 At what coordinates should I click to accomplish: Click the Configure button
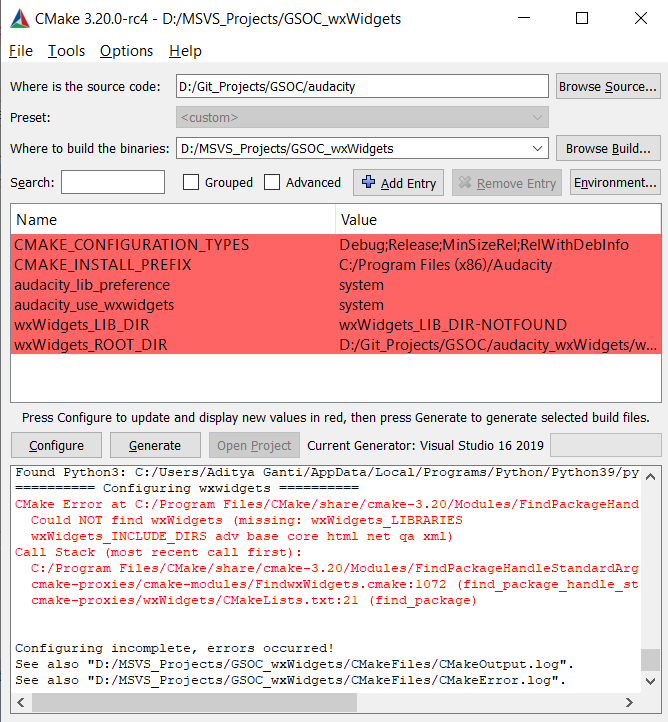[x=56, y=445]
